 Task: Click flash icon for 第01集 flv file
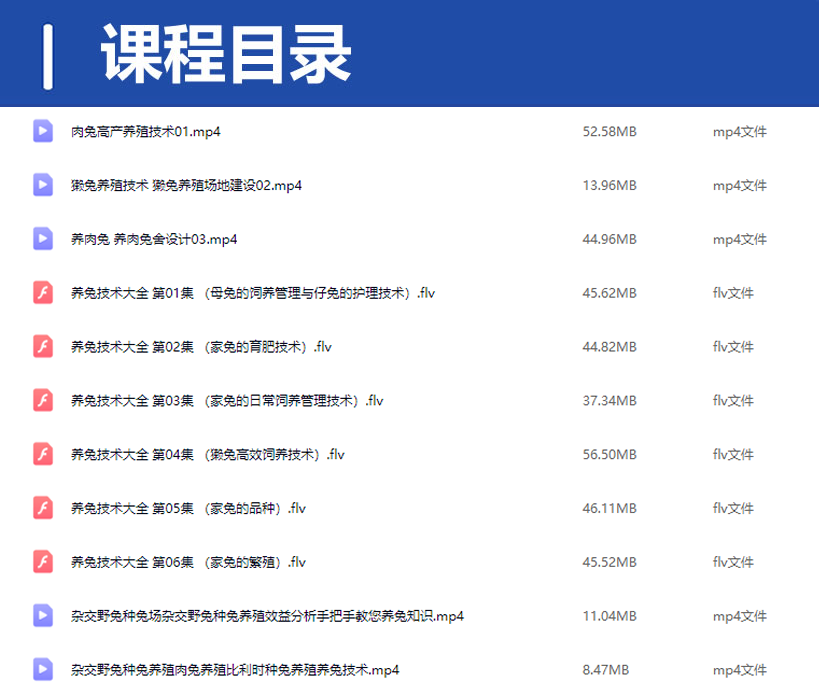43,292
